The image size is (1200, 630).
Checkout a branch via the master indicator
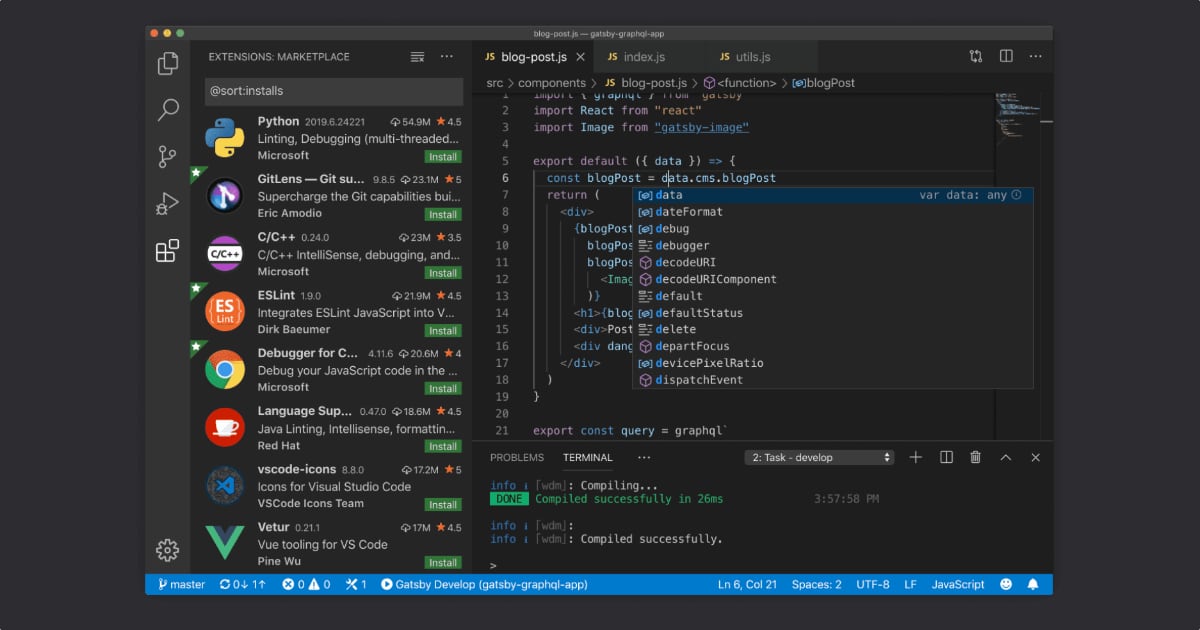coord(180,584)
